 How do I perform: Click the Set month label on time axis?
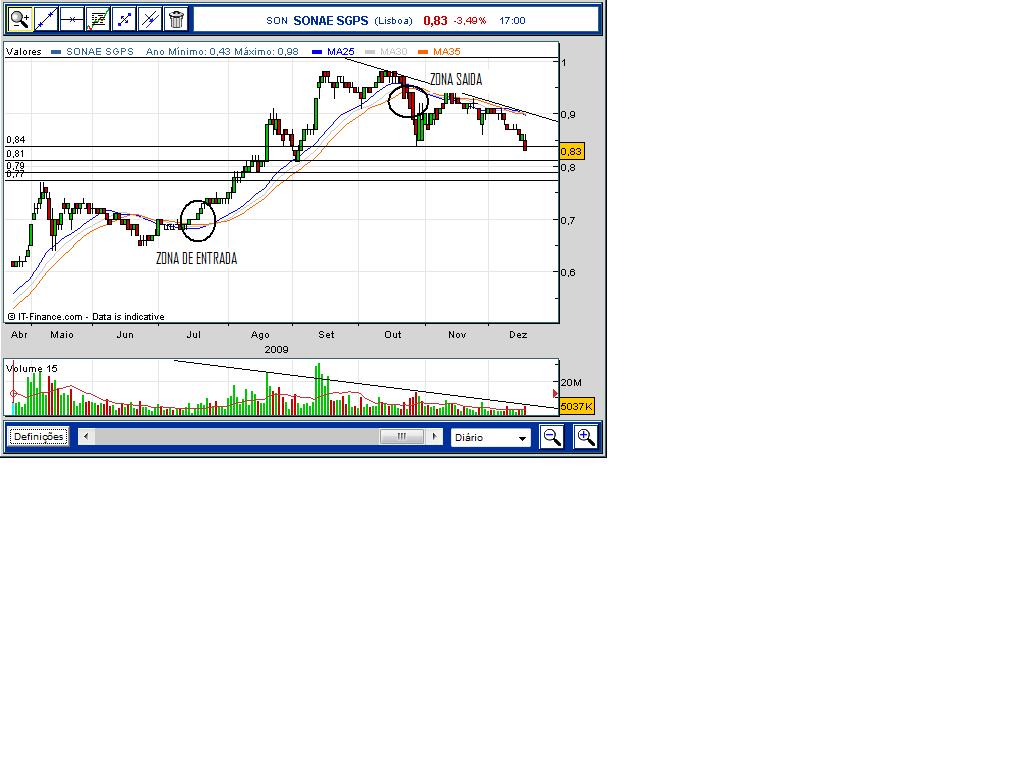[326, 334]
